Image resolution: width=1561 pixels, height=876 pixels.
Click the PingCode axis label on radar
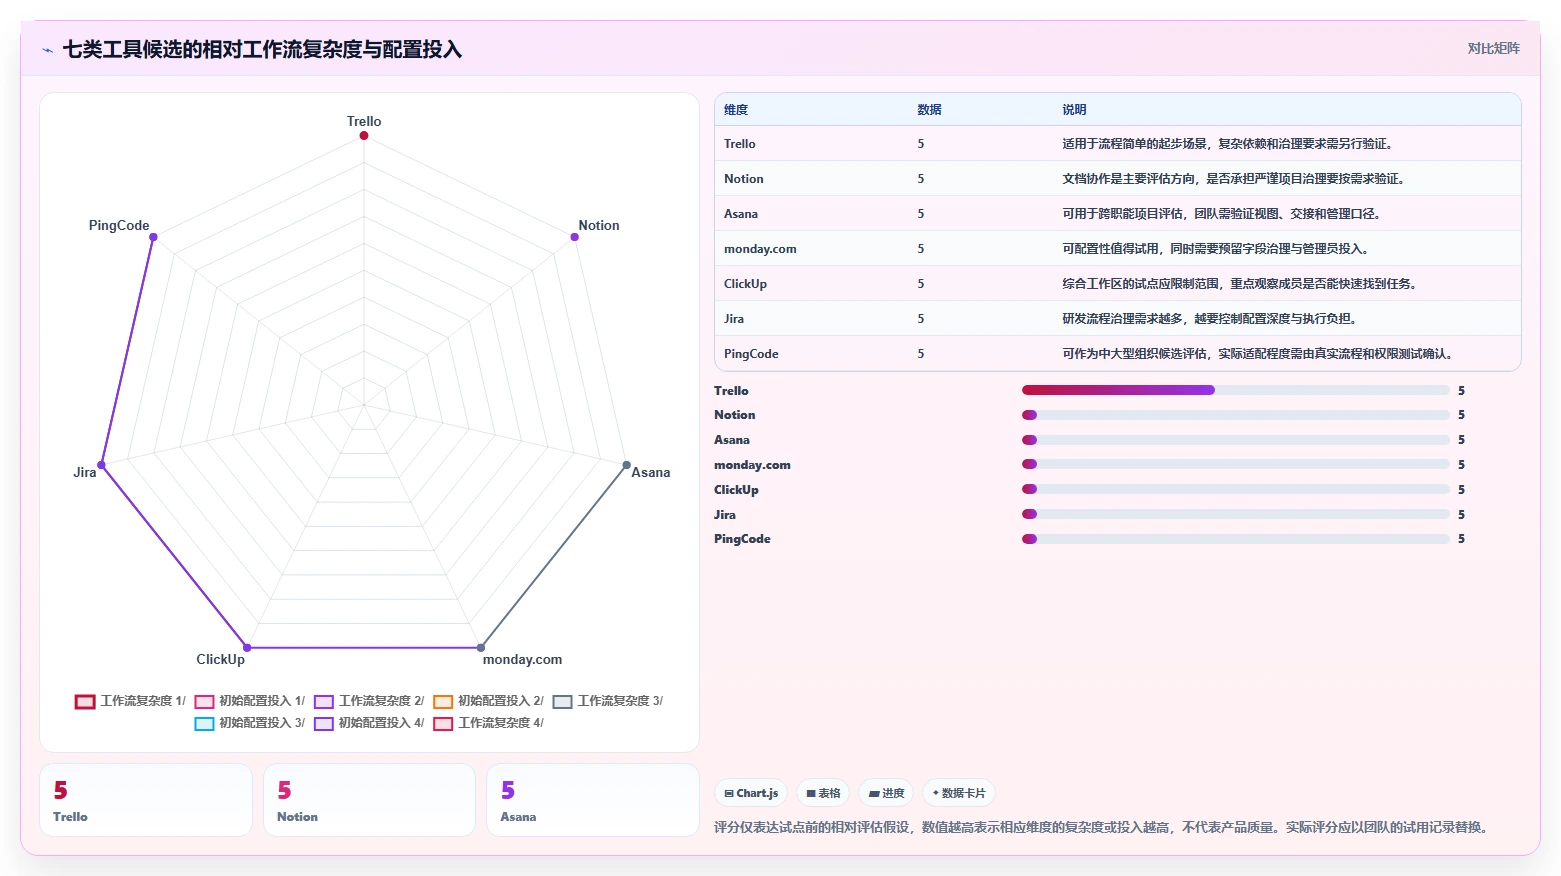coord(119,225)
